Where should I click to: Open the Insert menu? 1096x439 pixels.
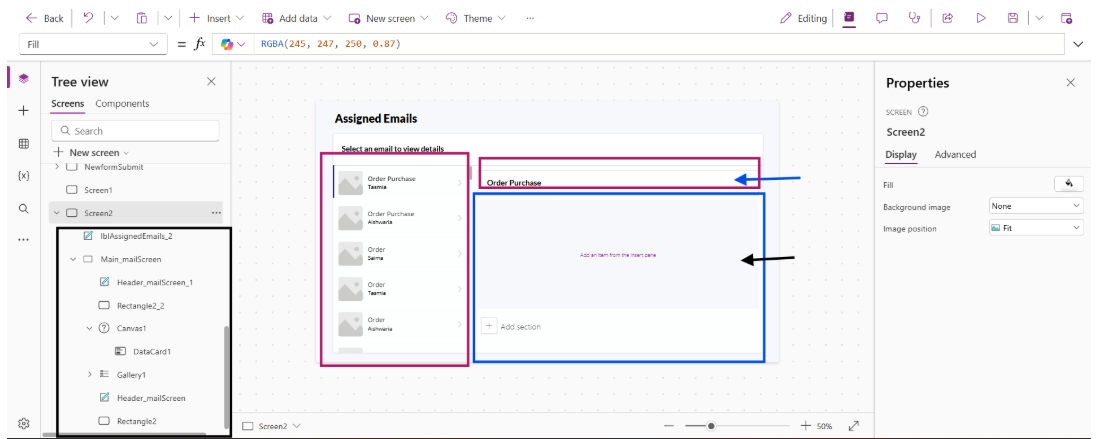click(216, 18)
